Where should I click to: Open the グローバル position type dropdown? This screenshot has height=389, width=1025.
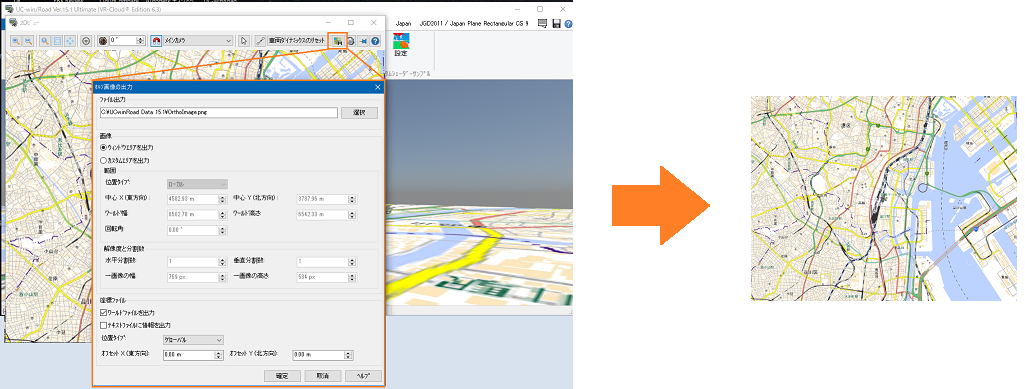tap(193, 340)
